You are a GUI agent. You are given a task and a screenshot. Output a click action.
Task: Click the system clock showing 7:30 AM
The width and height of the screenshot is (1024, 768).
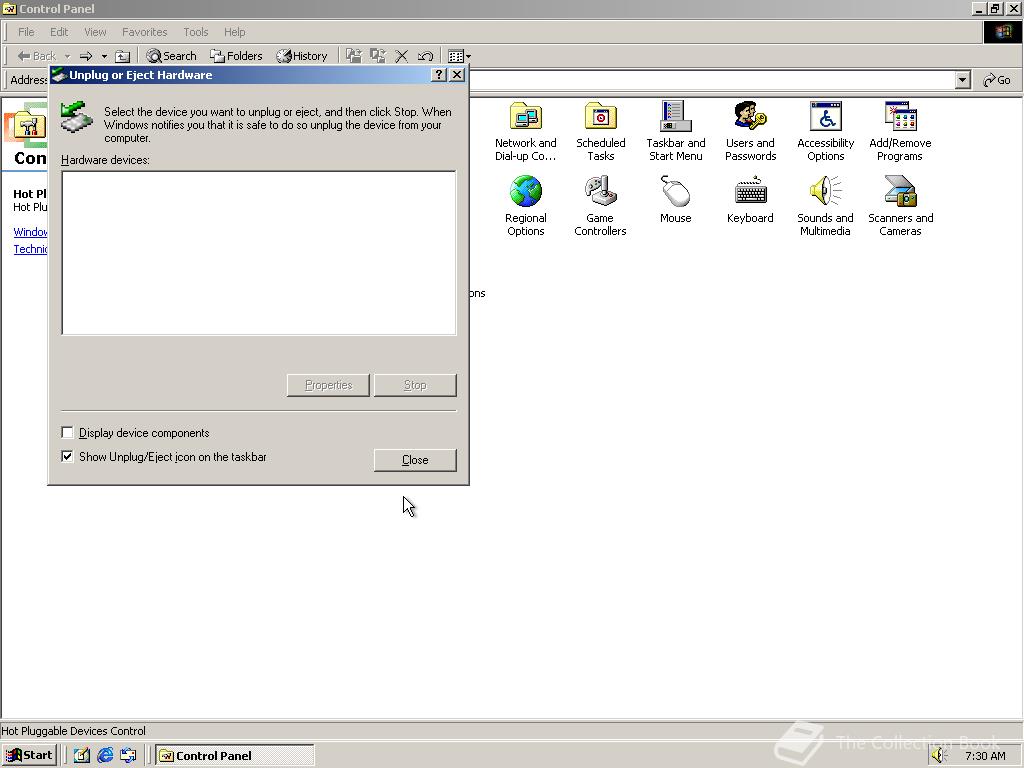coord(985,756)
